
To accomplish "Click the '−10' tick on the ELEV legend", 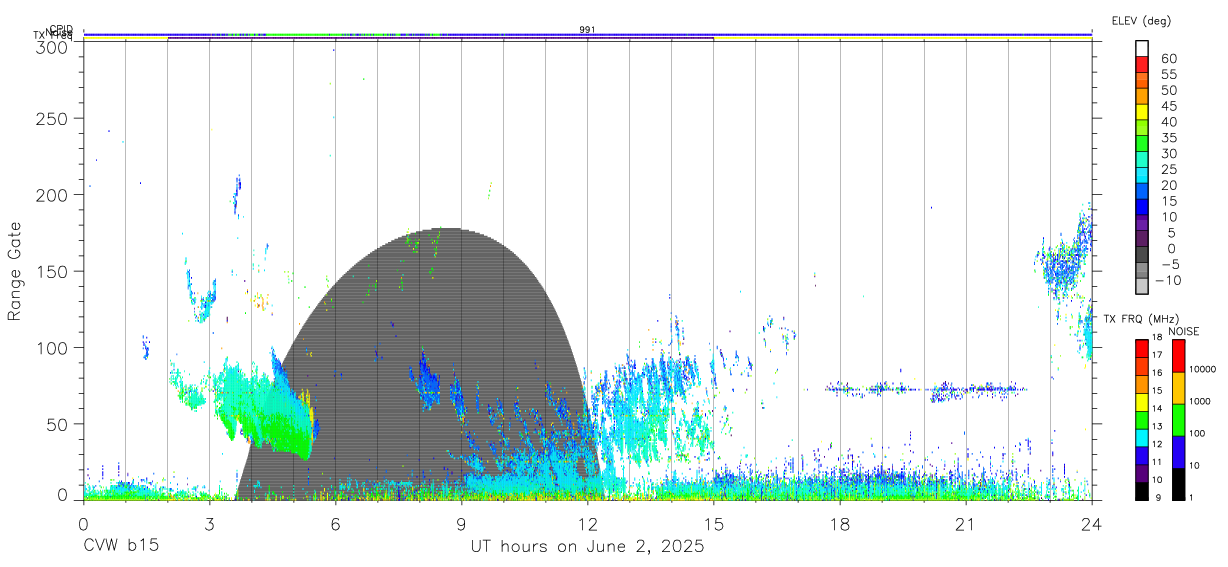I will [x=1168, y=281].
